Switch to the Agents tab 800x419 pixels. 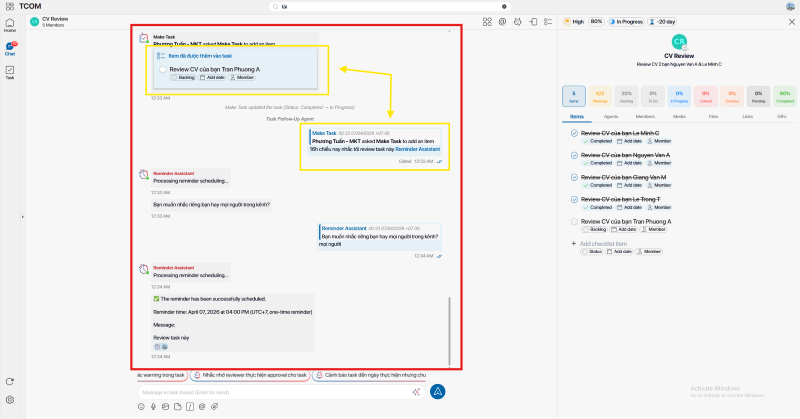[x=611, y=117]
